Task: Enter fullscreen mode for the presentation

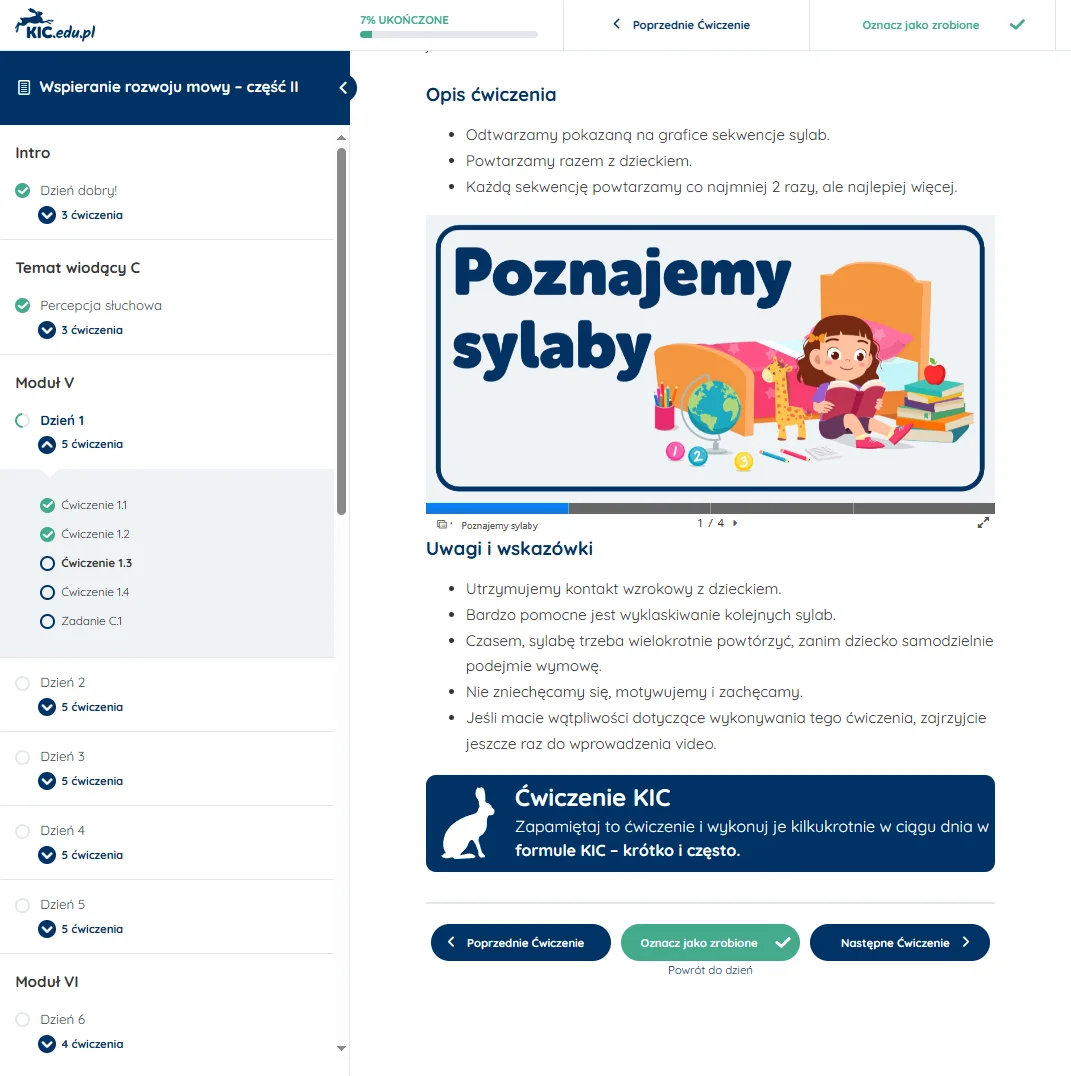Action: click(x=983, y=523)
